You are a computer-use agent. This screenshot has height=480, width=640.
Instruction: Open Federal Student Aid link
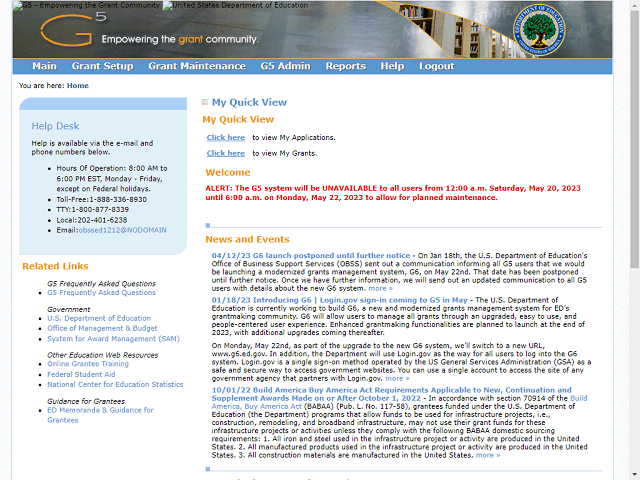(x=81, y=374)
